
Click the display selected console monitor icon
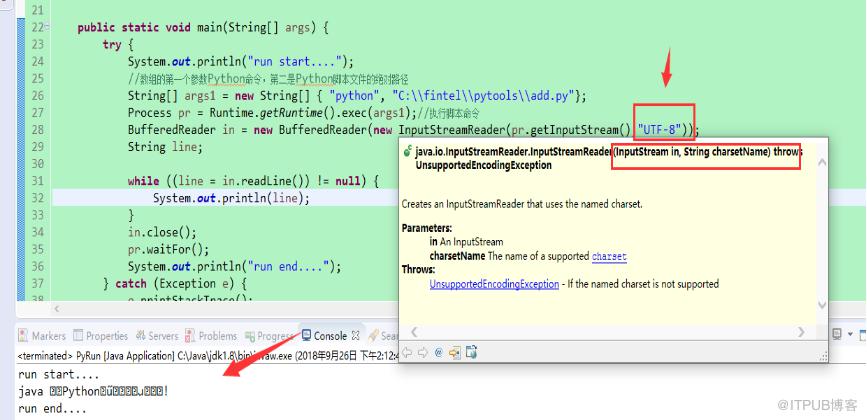tap(838, 335)
